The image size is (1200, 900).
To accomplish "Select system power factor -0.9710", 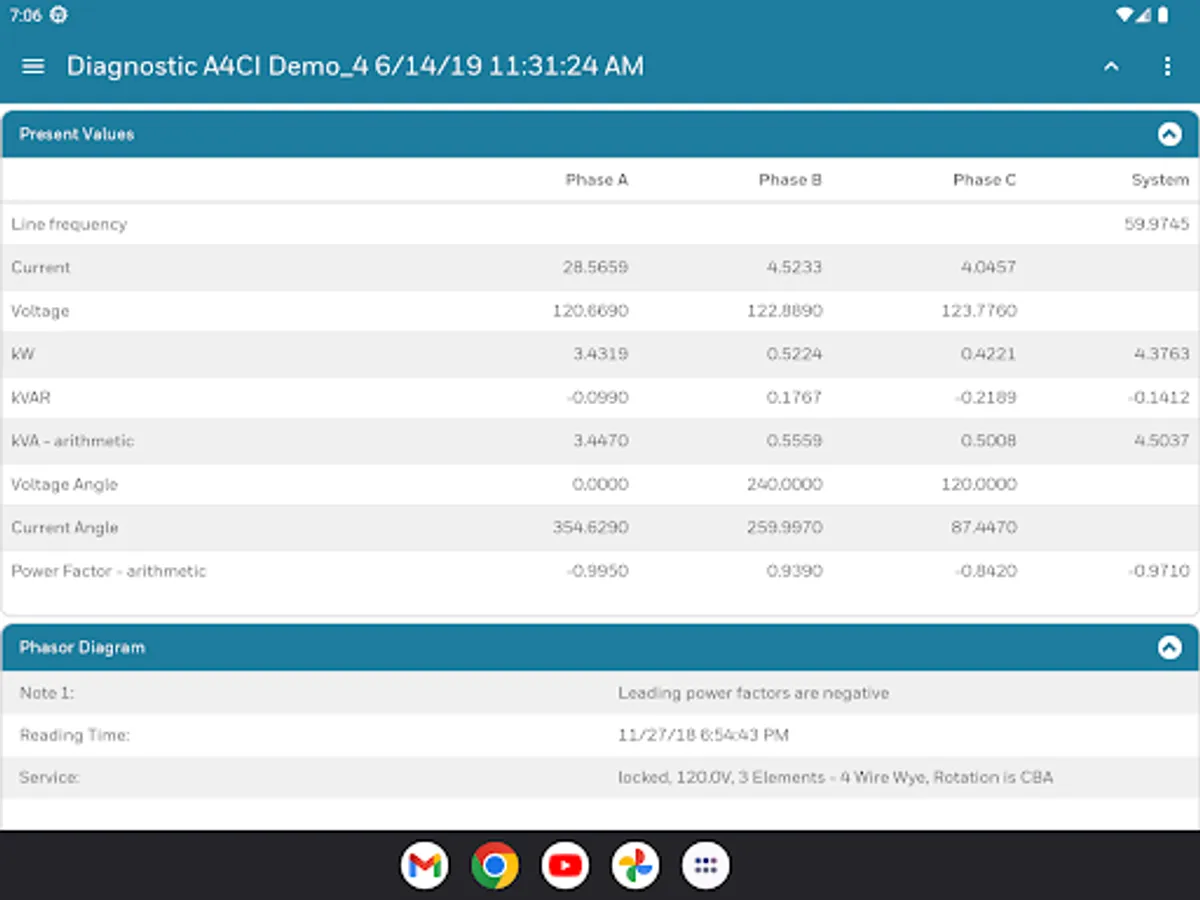I will click(1159, 571).
